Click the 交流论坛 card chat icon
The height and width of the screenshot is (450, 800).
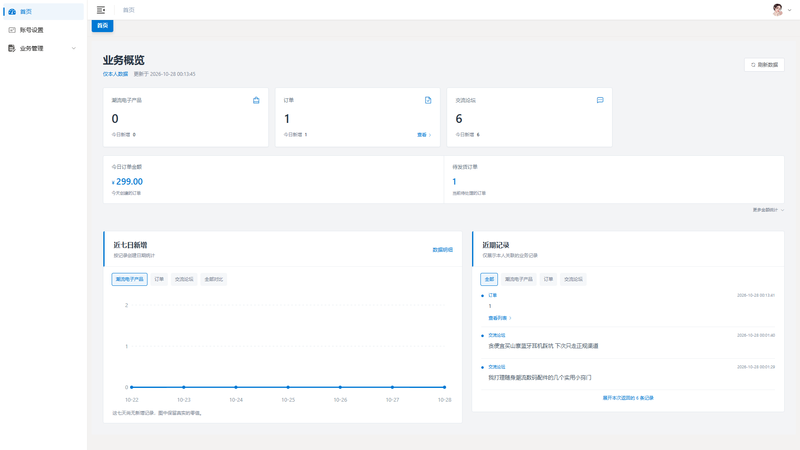pos(600,100)
